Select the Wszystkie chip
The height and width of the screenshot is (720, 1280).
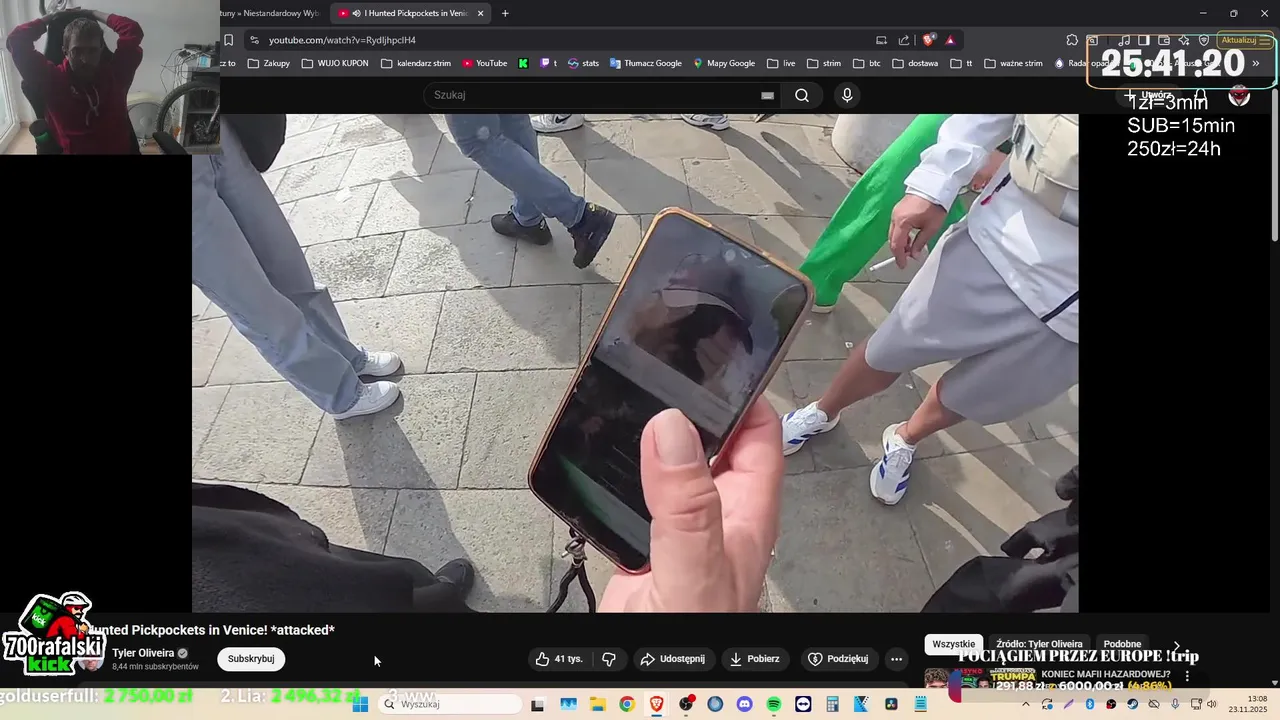953,644
